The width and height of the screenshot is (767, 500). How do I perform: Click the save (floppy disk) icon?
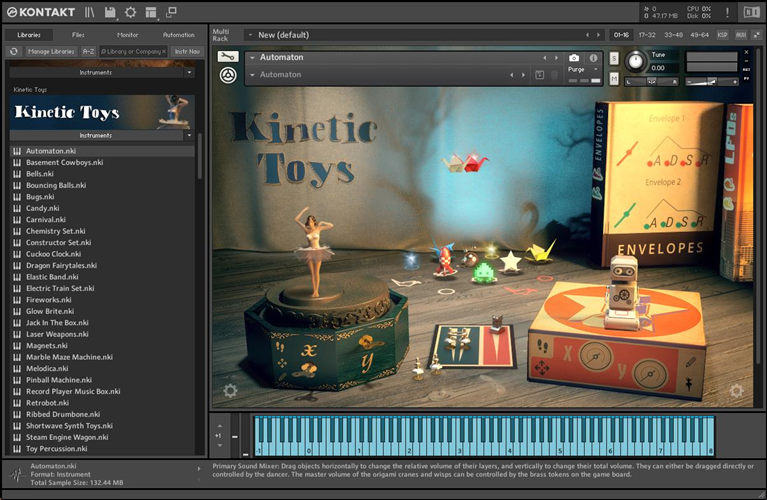[110, 12]
